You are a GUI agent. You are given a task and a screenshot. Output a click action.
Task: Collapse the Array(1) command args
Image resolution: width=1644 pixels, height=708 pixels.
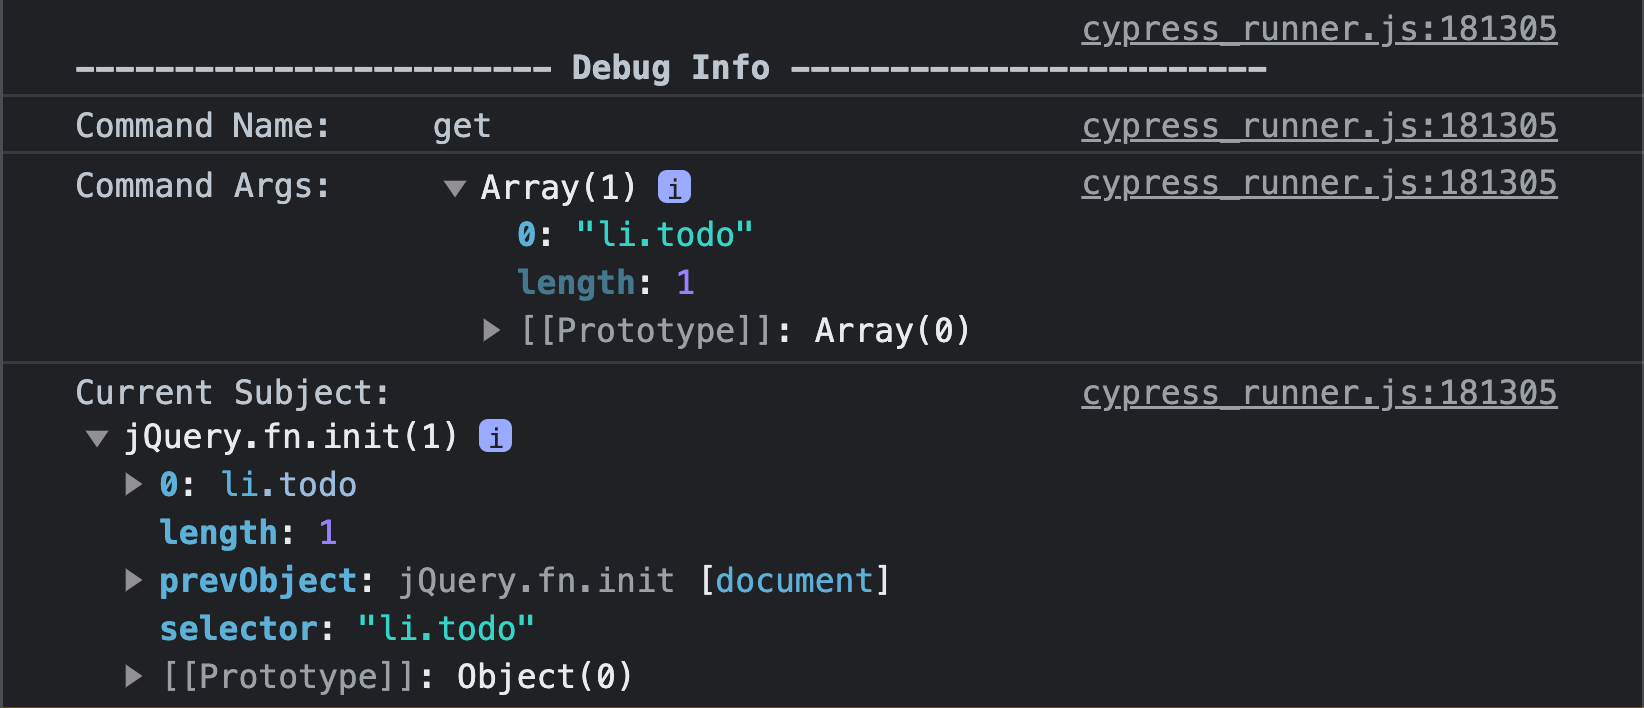(x=455, y=188)
